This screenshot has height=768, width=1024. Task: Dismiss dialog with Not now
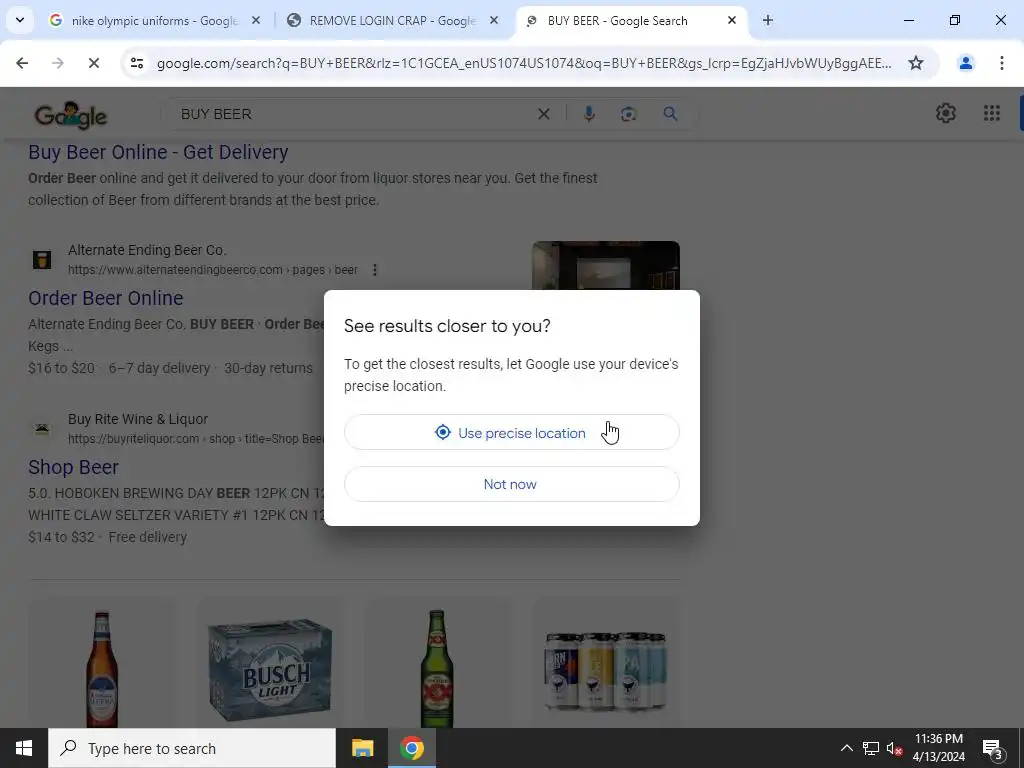coord(511,484)
